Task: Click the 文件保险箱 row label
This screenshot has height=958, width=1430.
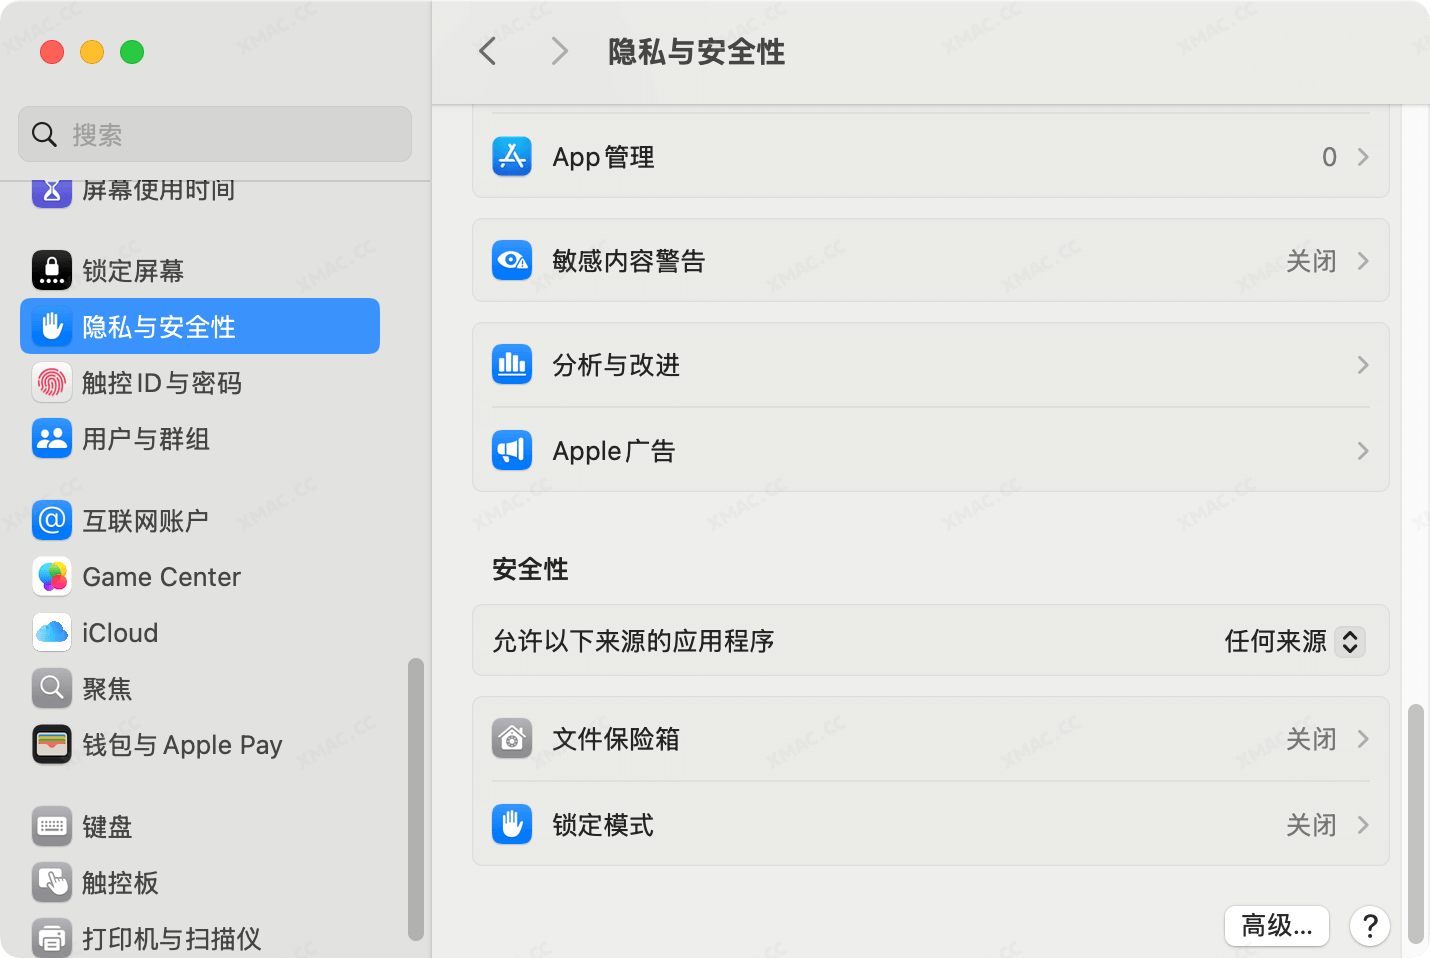Action: coord(616,739)
